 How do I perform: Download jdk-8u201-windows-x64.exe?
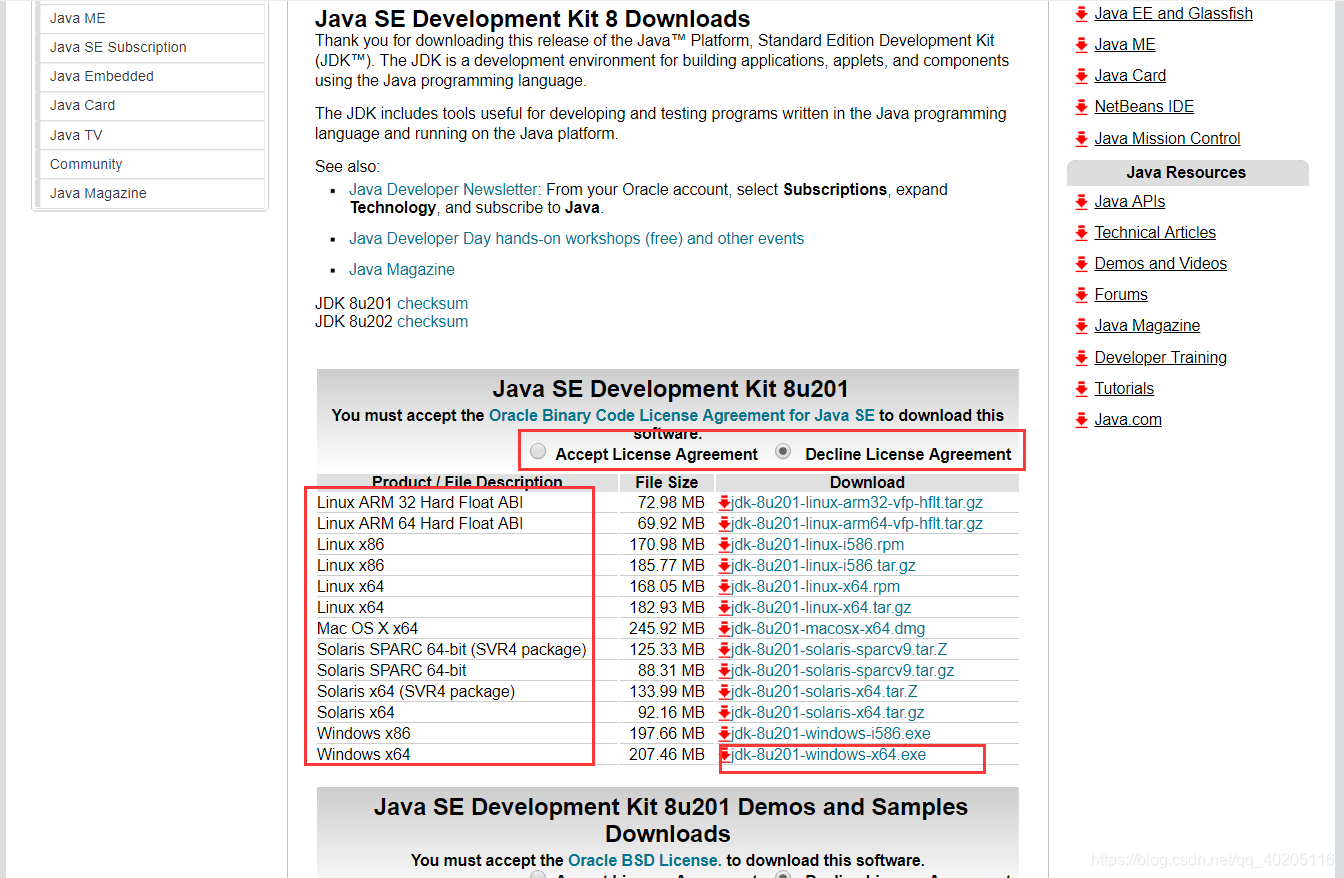point(829,755)
